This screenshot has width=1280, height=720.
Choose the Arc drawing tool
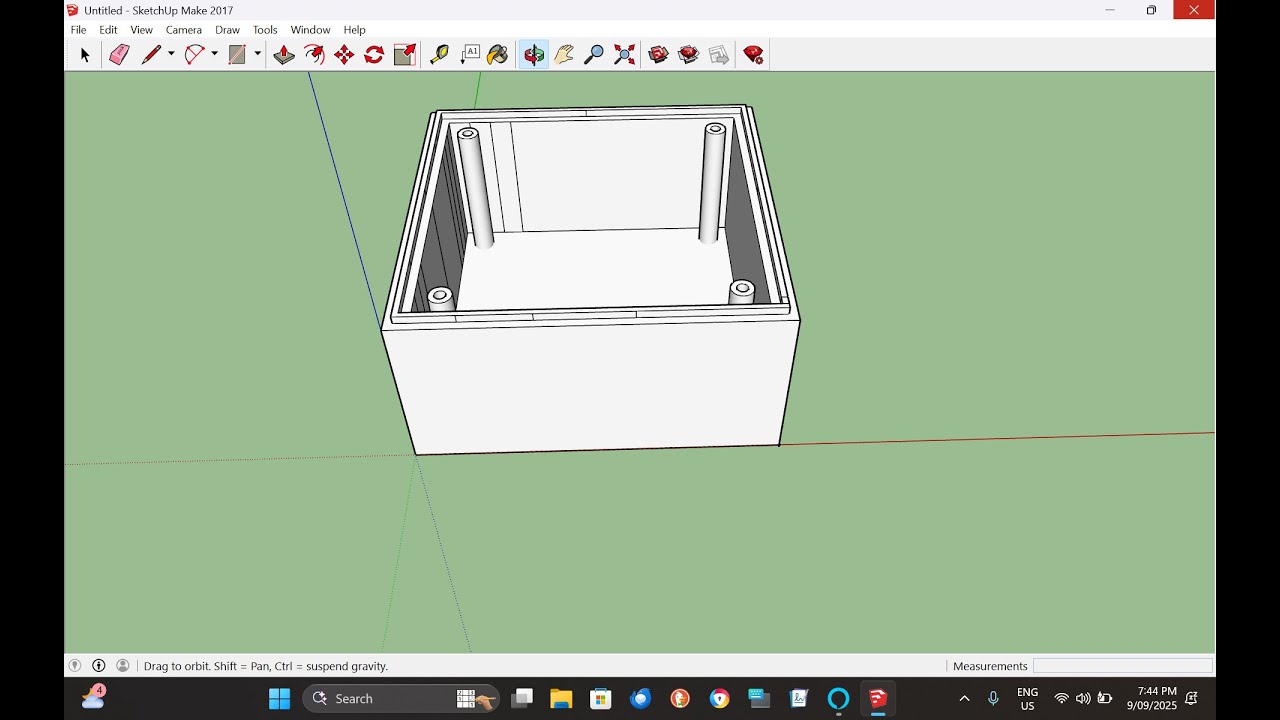(194, 55)
